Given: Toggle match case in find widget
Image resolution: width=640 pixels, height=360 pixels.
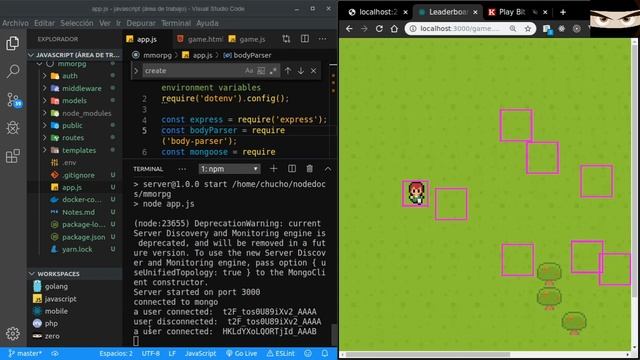Looking at the screenshot, I should (x=249, y=71).
